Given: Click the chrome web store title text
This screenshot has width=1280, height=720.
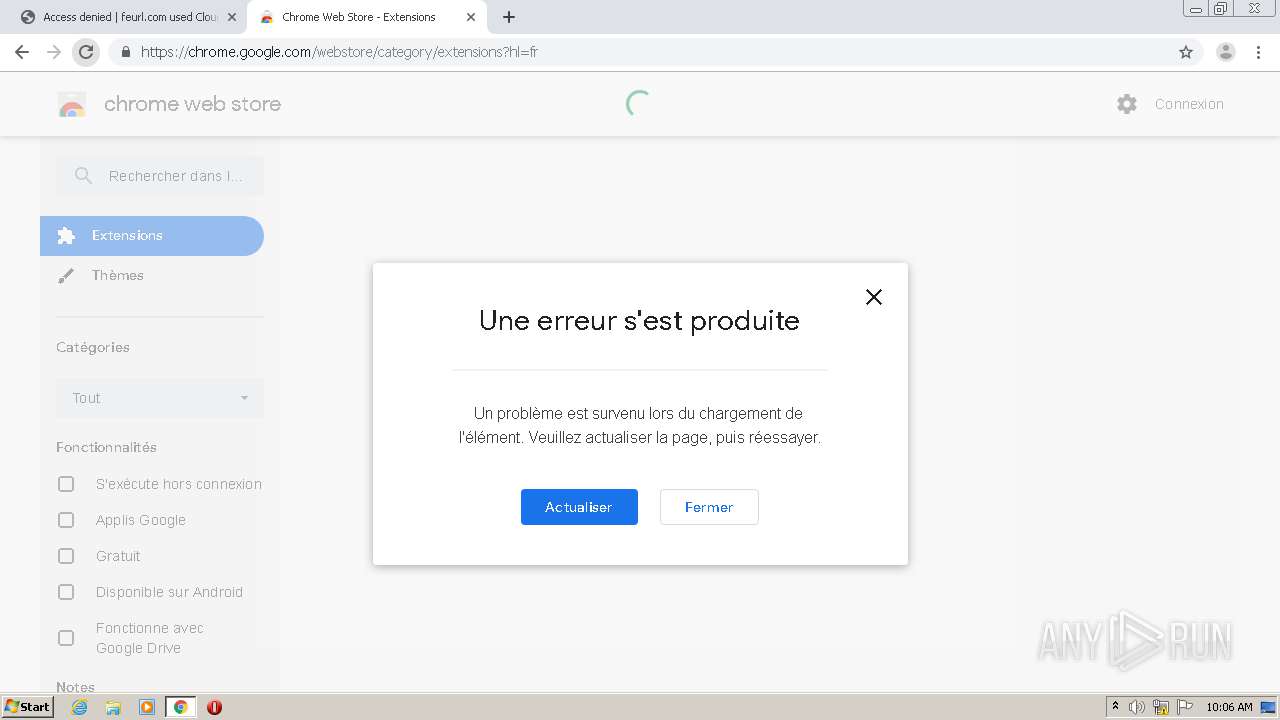Looking at the screenshot, I should click(x=192, y=104).
